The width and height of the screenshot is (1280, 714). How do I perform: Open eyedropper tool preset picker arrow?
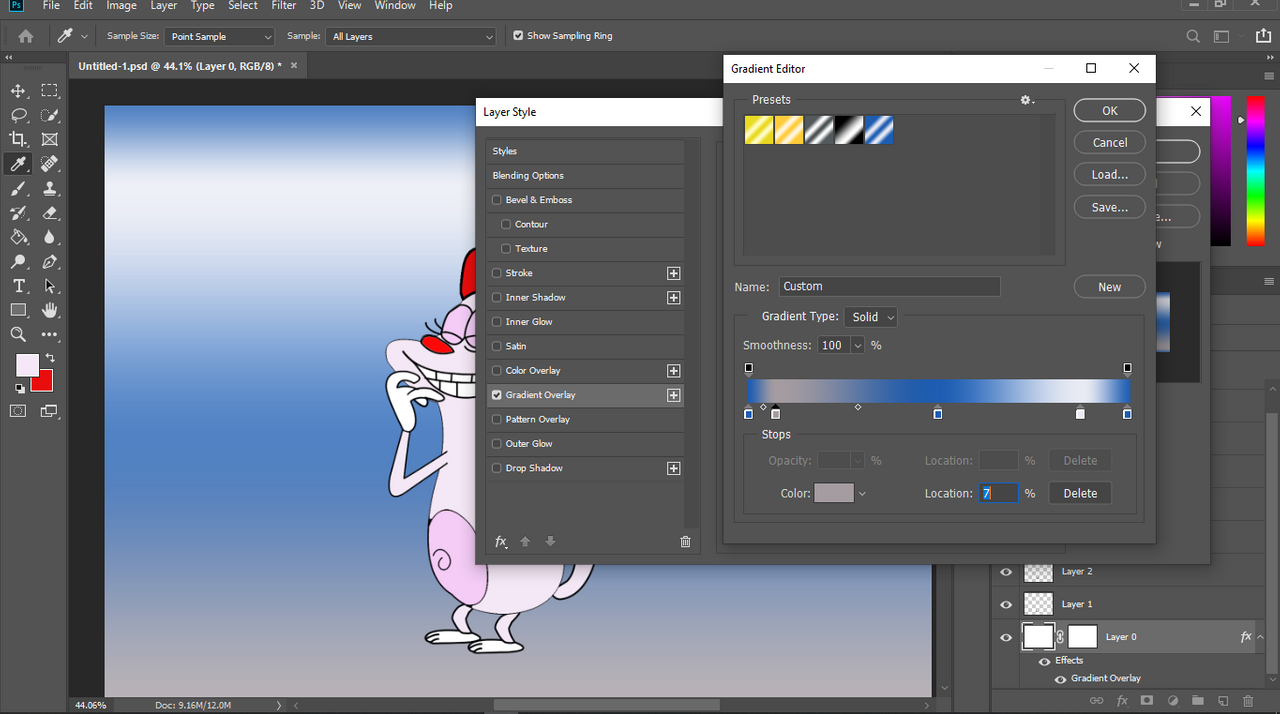[x=84, y=36]
